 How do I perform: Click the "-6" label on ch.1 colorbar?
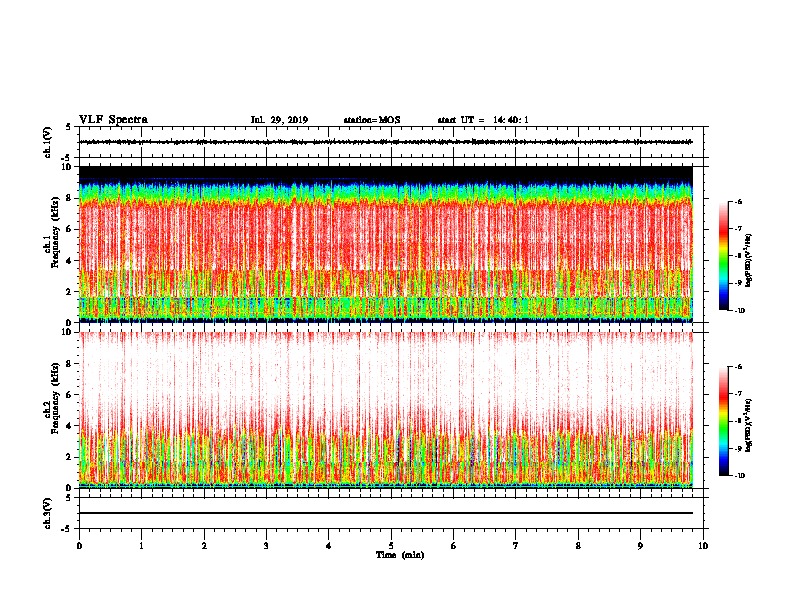click(x=737, y=201)
